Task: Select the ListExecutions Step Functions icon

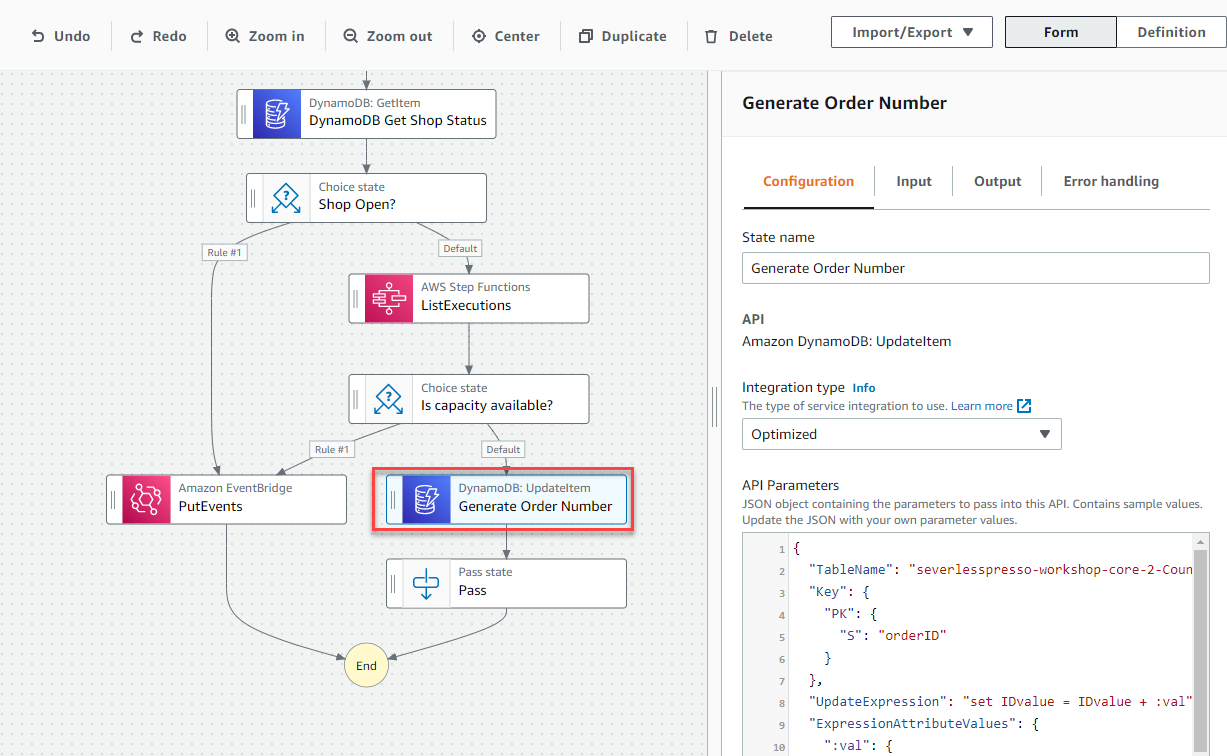Action: point(389,298)
